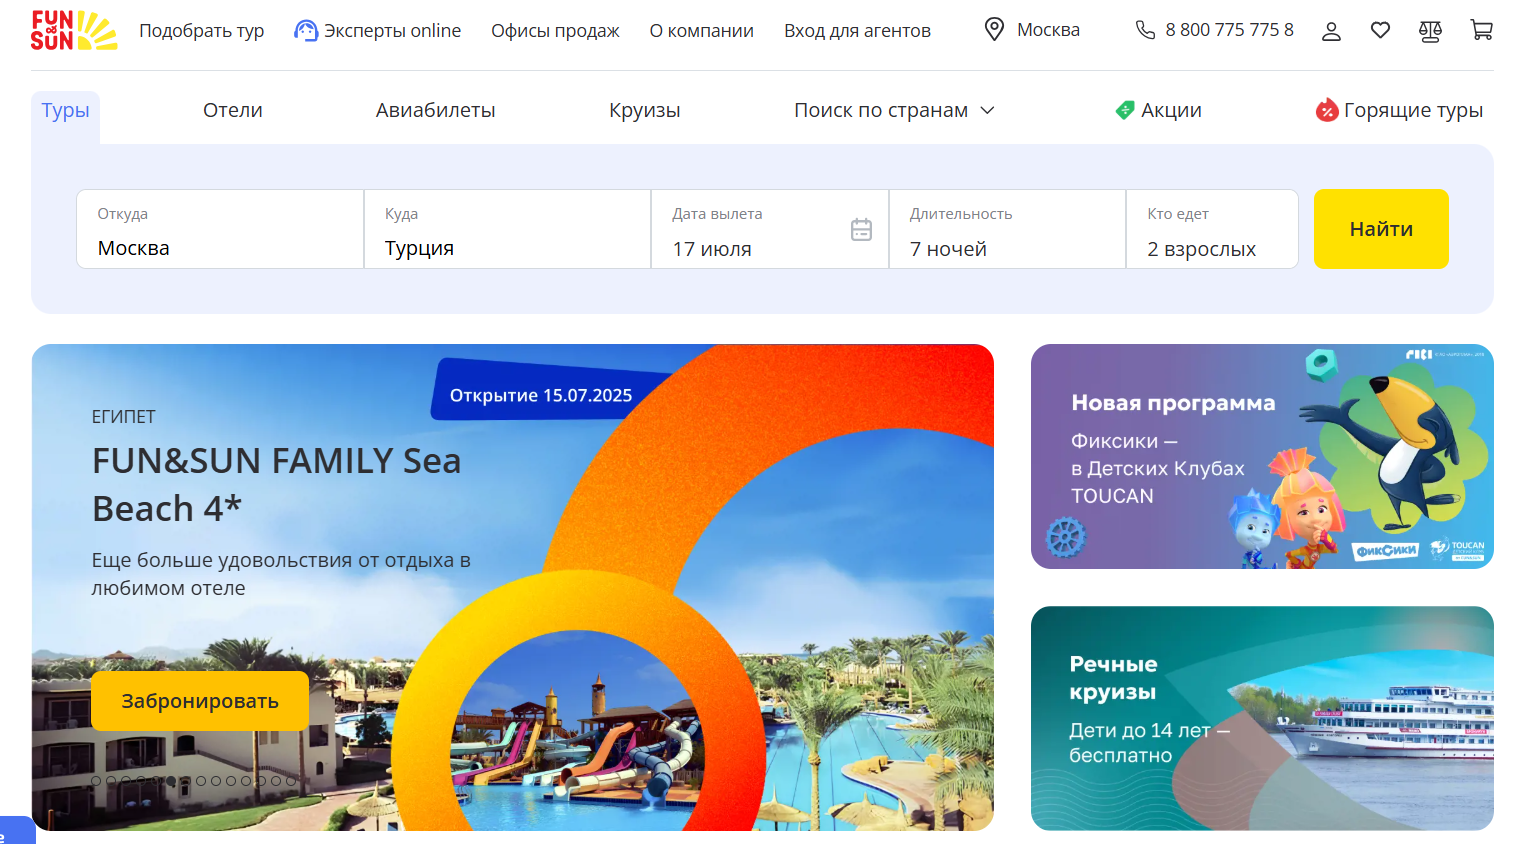1528x844 pixels.
Task: Click the location pin icon near Москва
Action: click(994, 30)
